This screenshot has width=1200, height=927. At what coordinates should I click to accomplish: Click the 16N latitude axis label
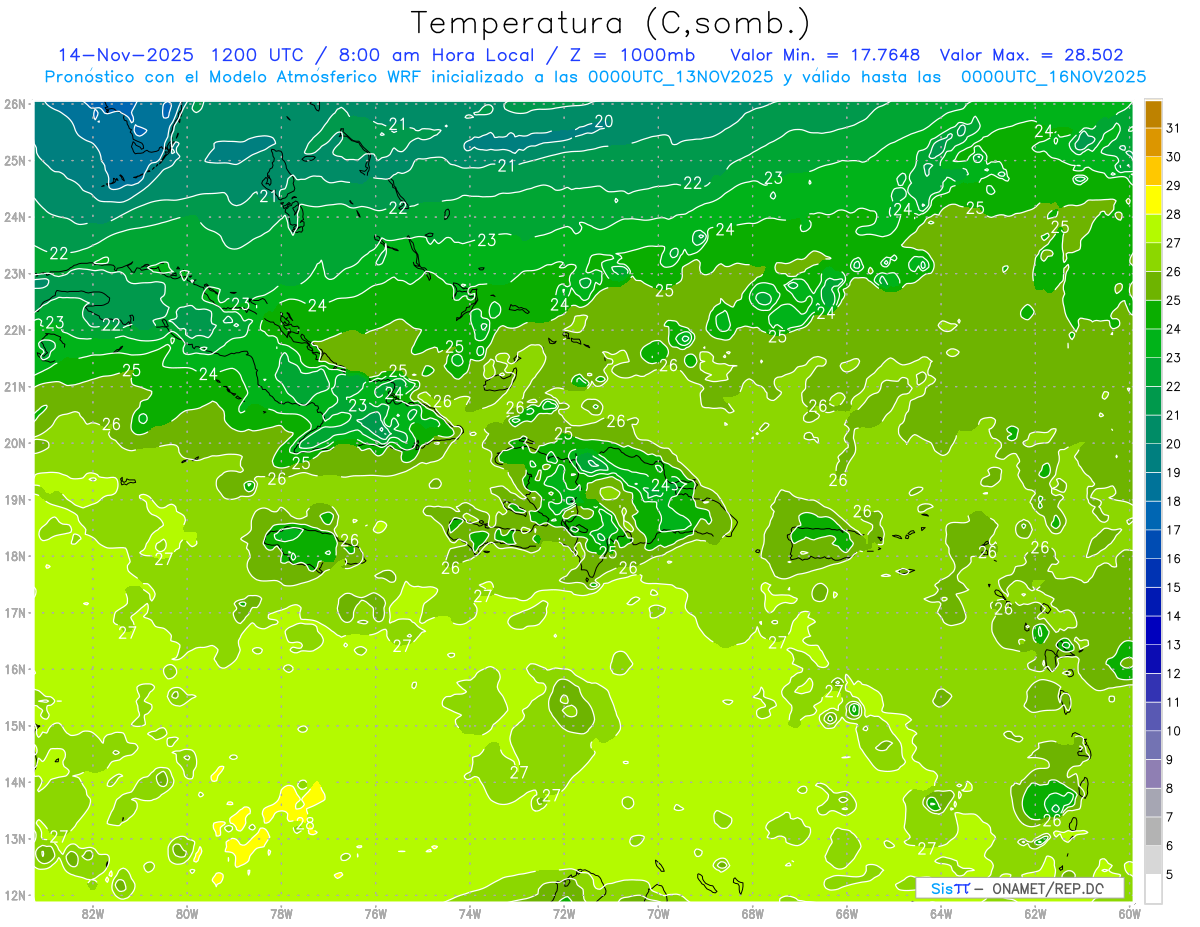[14, 669]
